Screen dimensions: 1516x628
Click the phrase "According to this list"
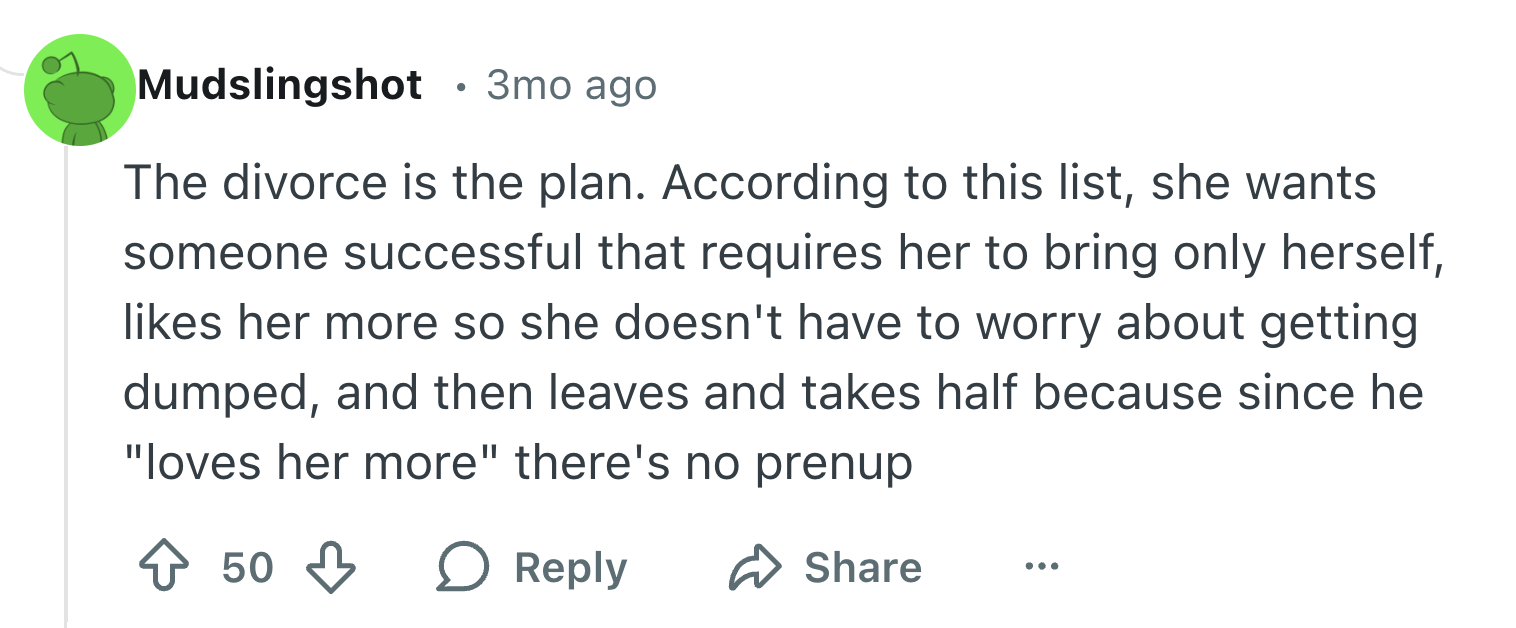(x=894, y=185)
